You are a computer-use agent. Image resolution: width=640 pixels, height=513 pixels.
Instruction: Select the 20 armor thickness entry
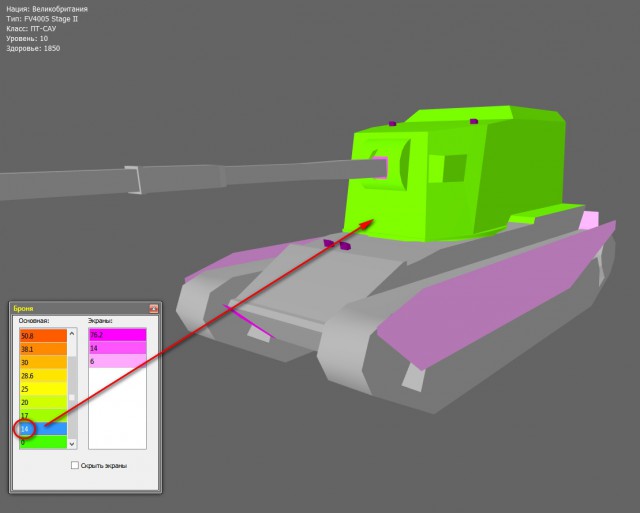(43, 402)
